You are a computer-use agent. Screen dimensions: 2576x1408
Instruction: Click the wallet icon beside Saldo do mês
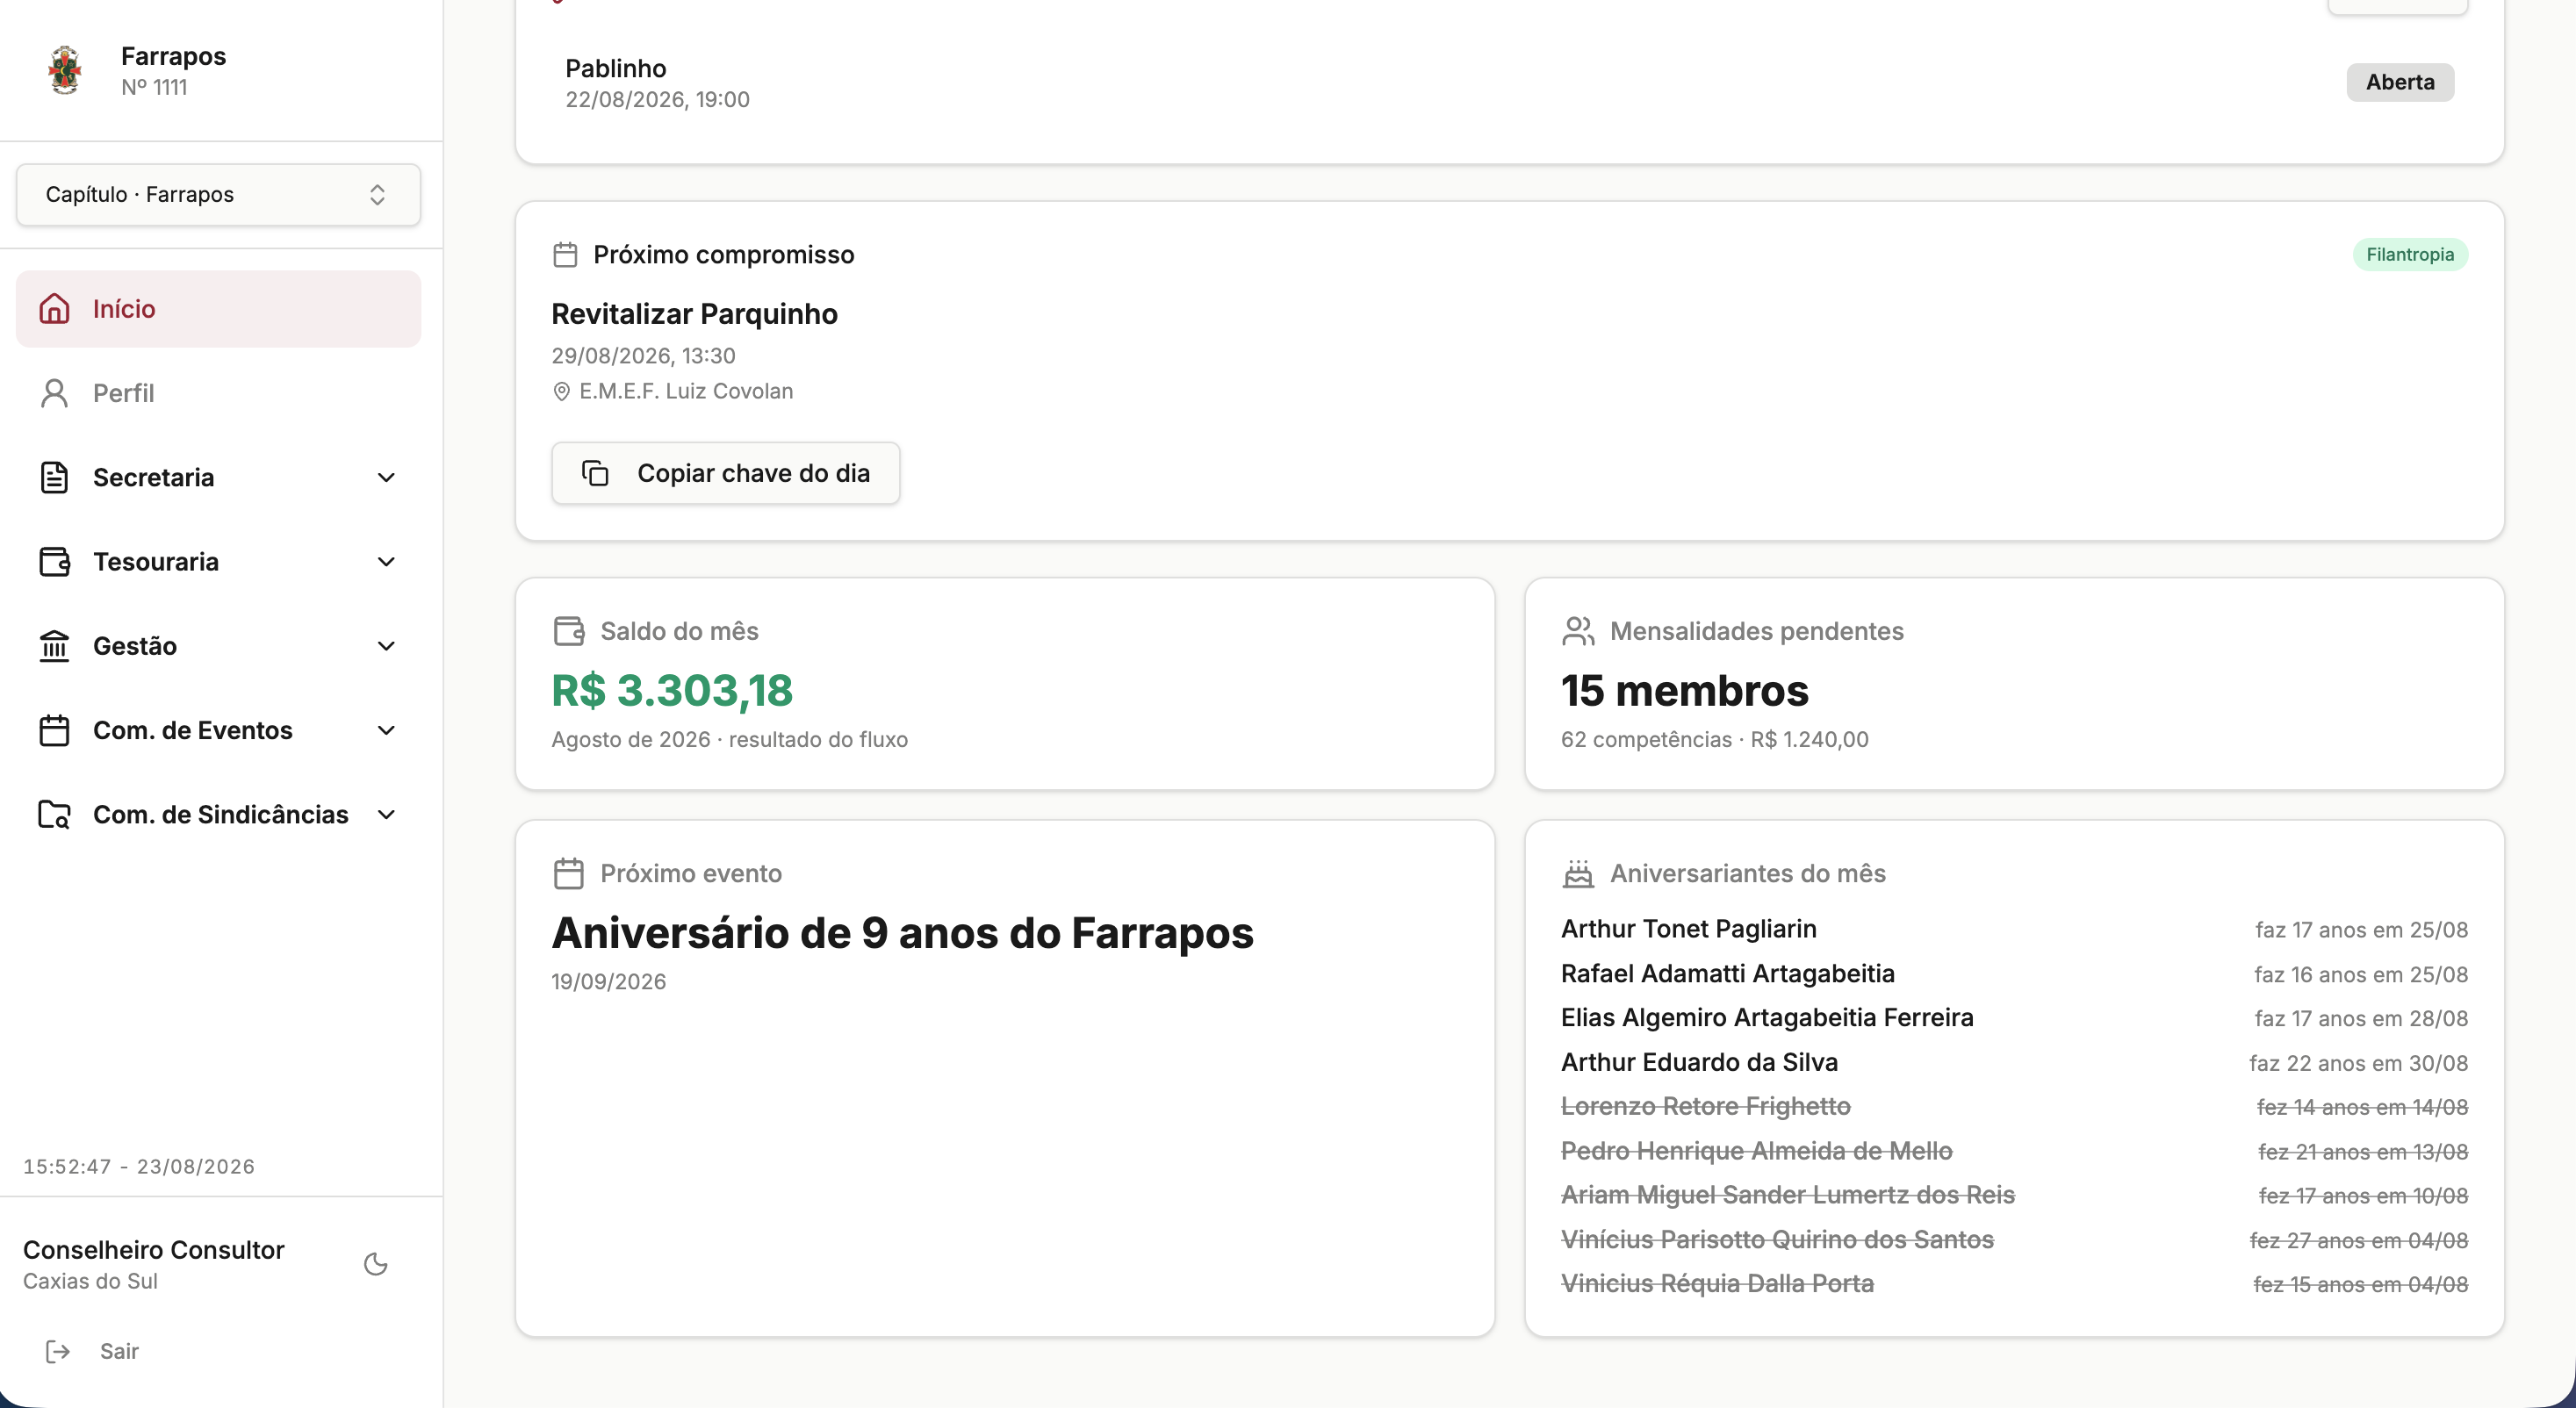pyautogui.click(x=568, y=631)
